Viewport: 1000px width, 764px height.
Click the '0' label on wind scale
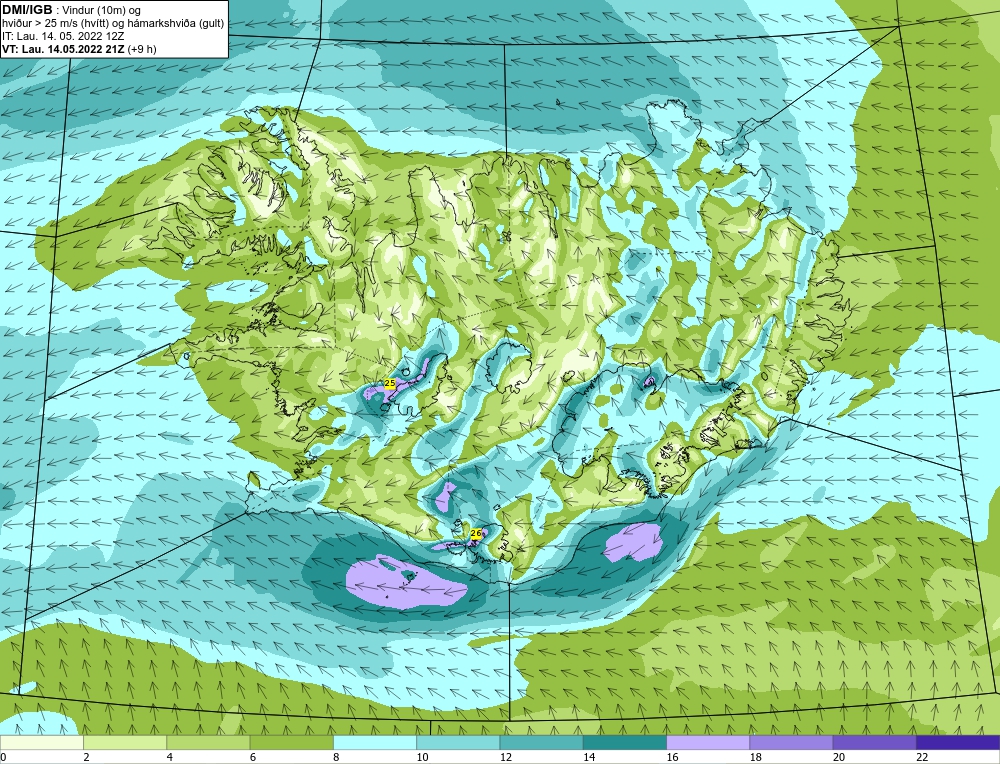(4, 757)
